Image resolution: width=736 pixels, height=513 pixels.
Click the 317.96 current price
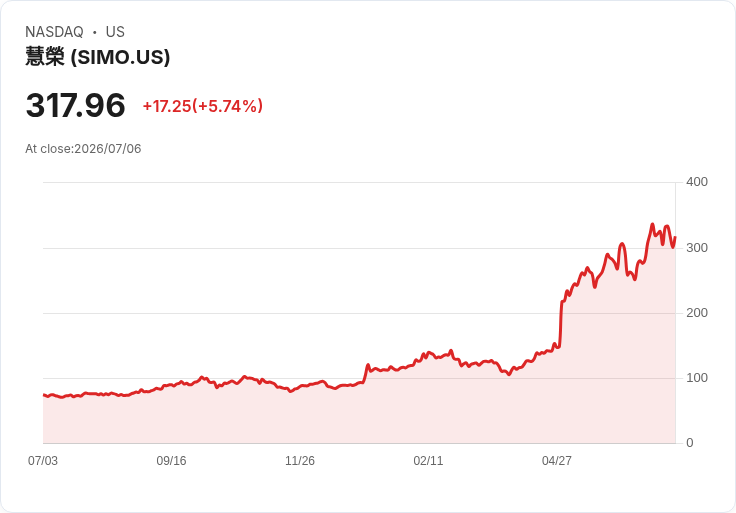point(76,105)
